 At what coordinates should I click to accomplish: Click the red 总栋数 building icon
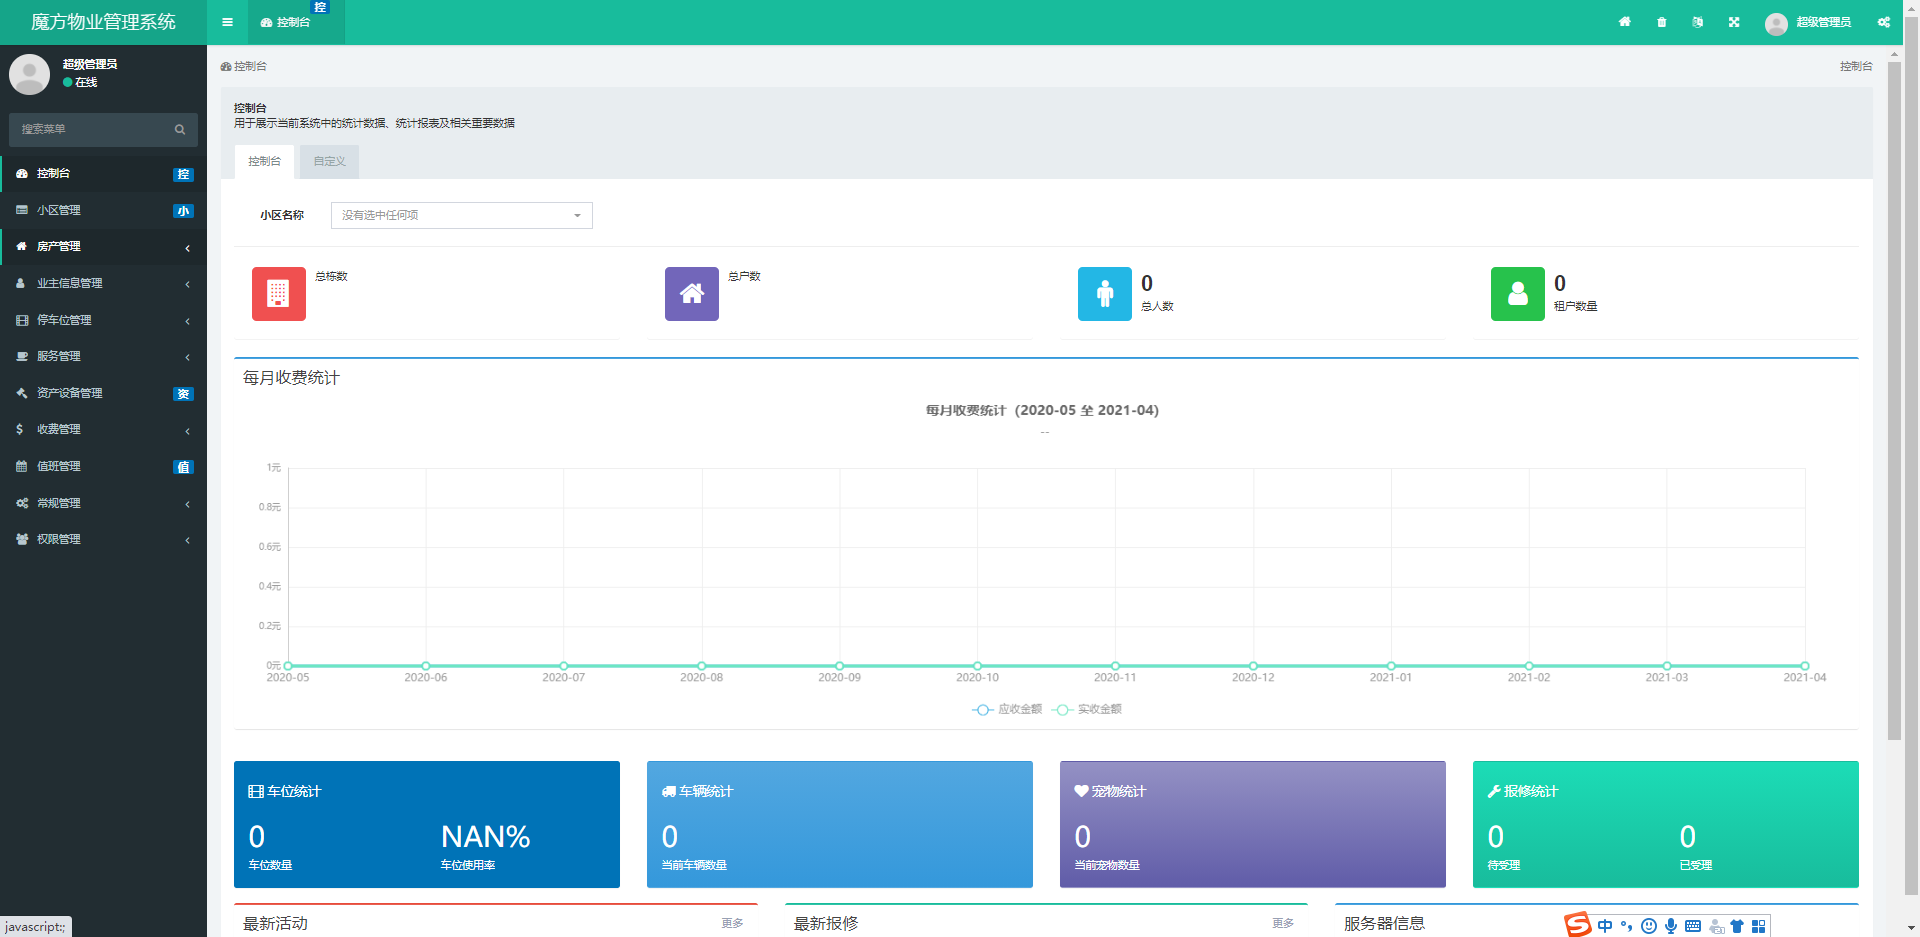278,294
